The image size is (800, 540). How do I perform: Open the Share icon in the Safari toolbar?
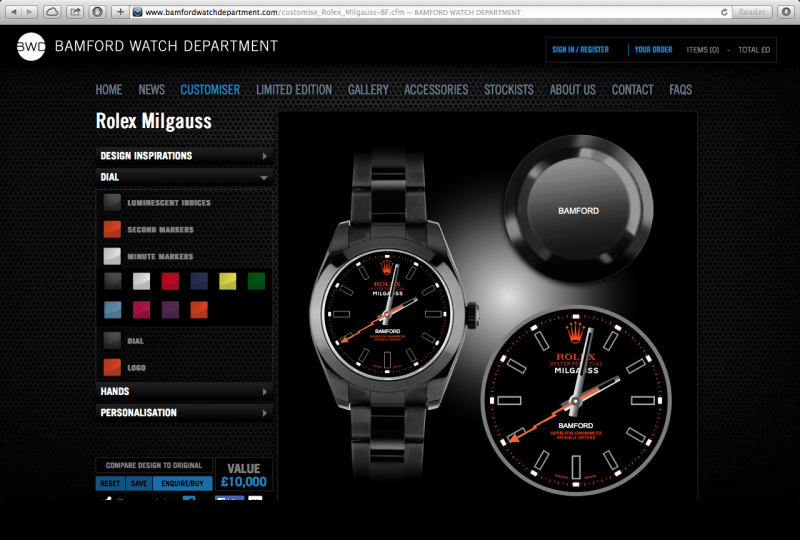(x=75, y=12)
